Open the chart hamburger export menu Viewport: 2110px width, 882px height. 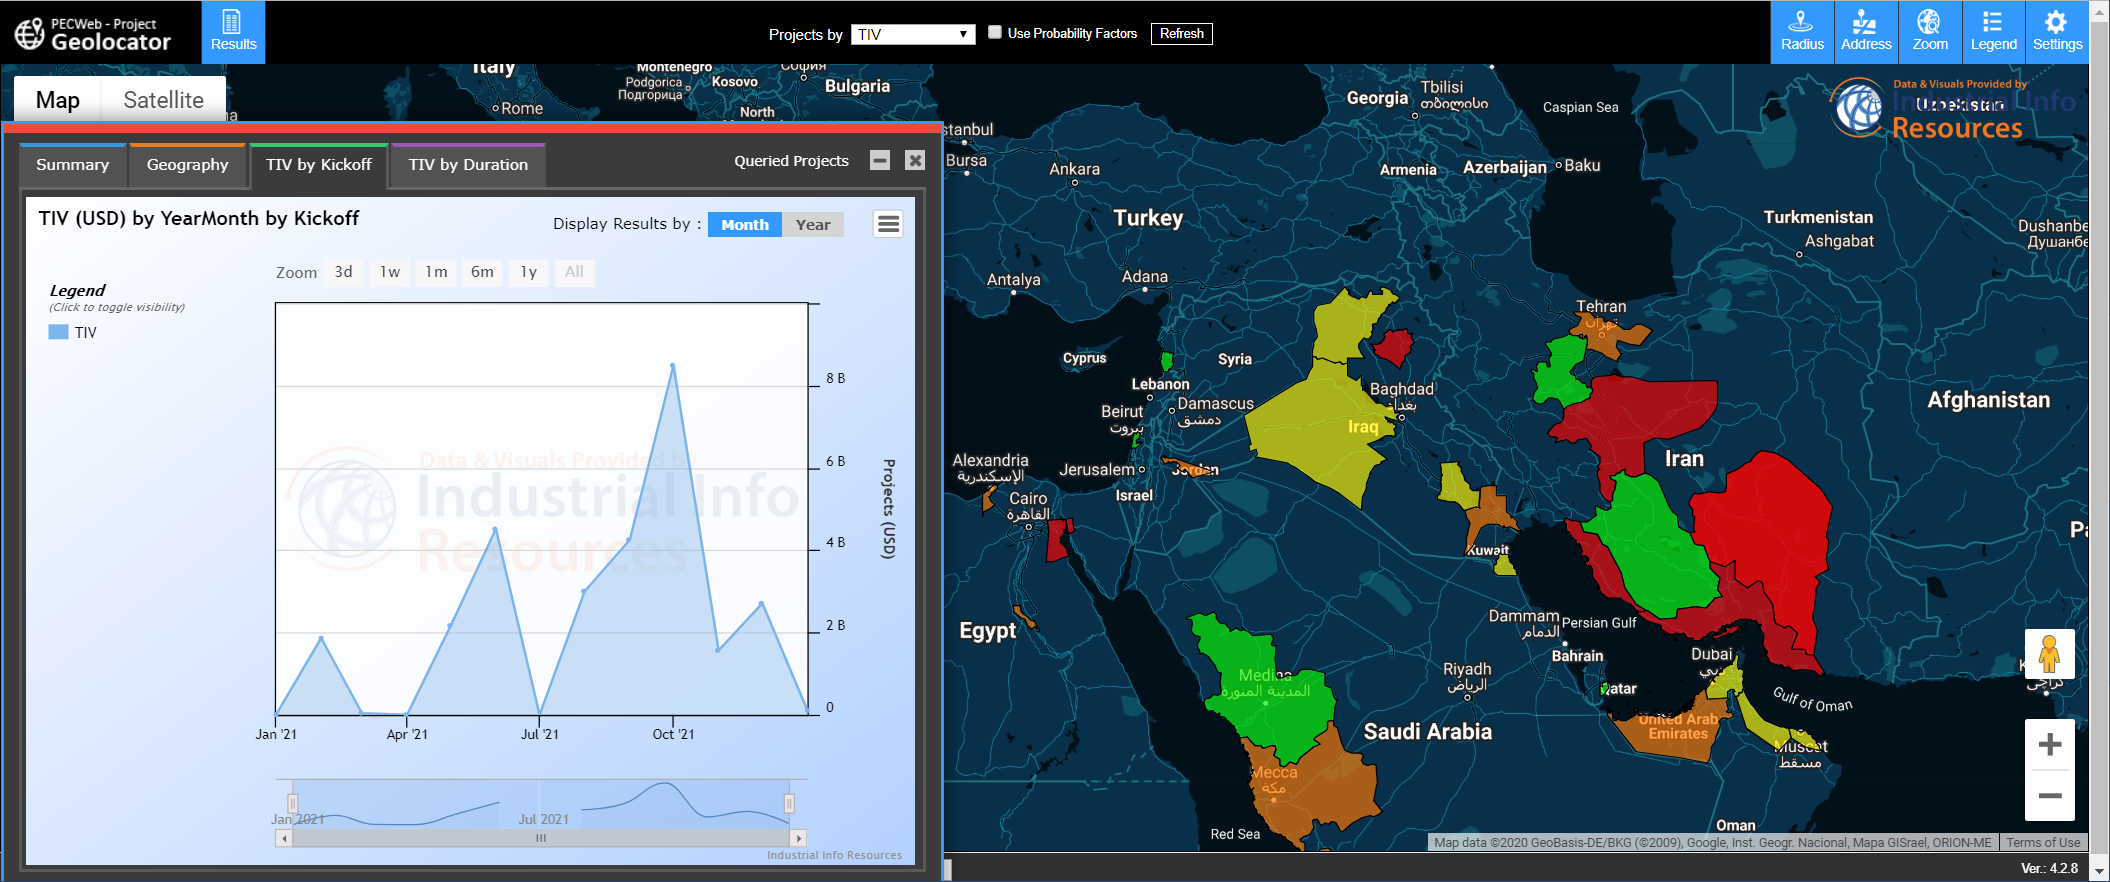pyautogui.click(x=888, y=224)
